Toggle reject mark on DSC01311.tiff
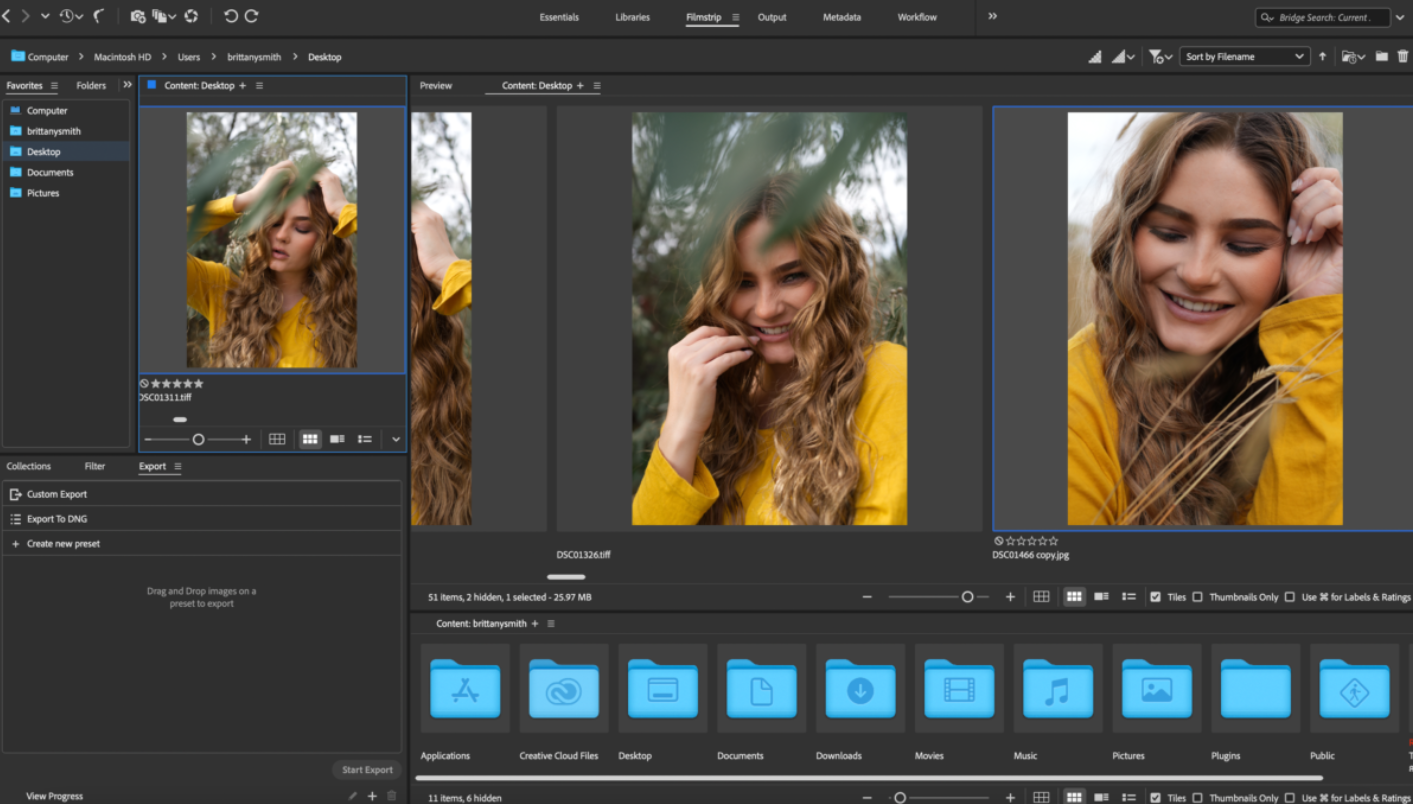This screenshot has width=1413, height=804. pyautogui.click(x=144, y=384)
